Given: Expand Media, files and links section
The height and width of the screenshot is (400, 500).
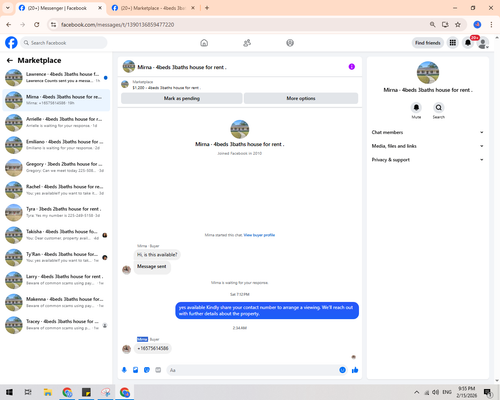Looking at the screenshot, I should pos(428,146).
